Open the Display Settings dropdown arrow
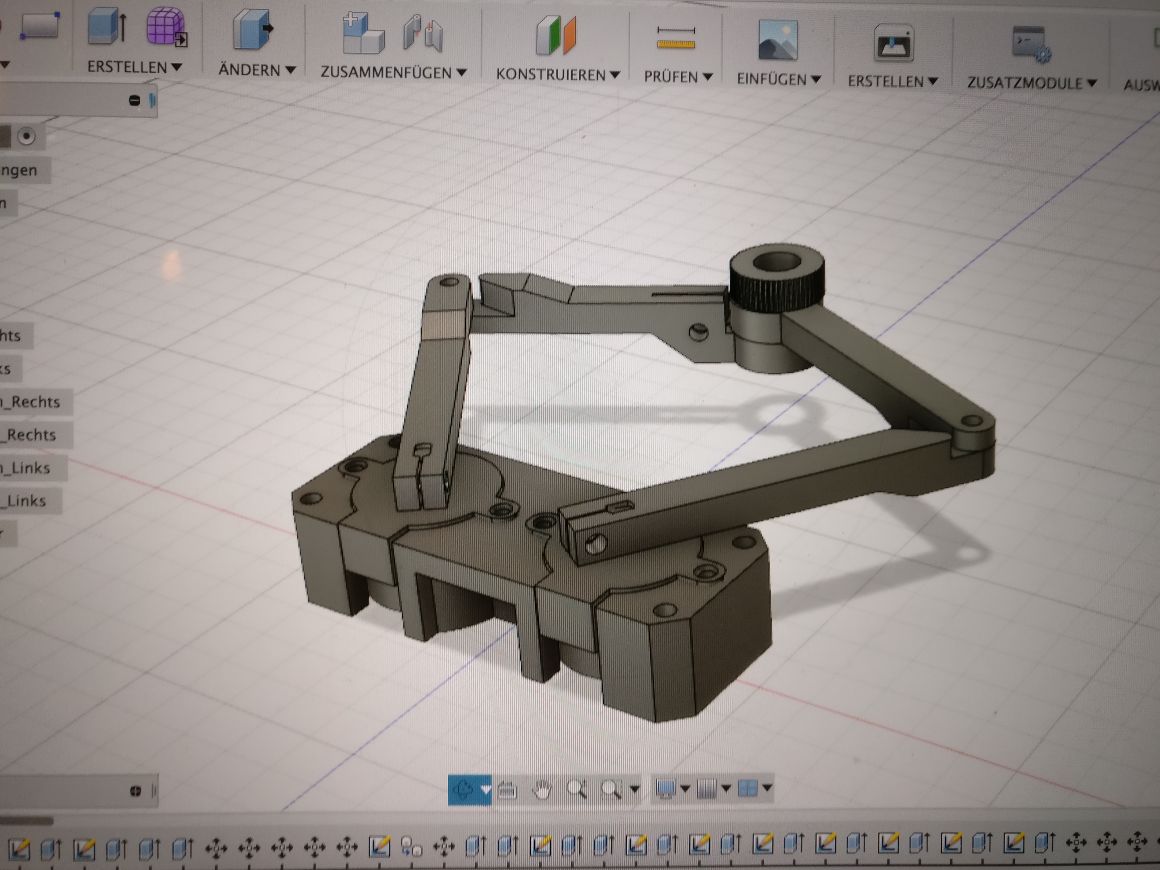 click(685, 789)
